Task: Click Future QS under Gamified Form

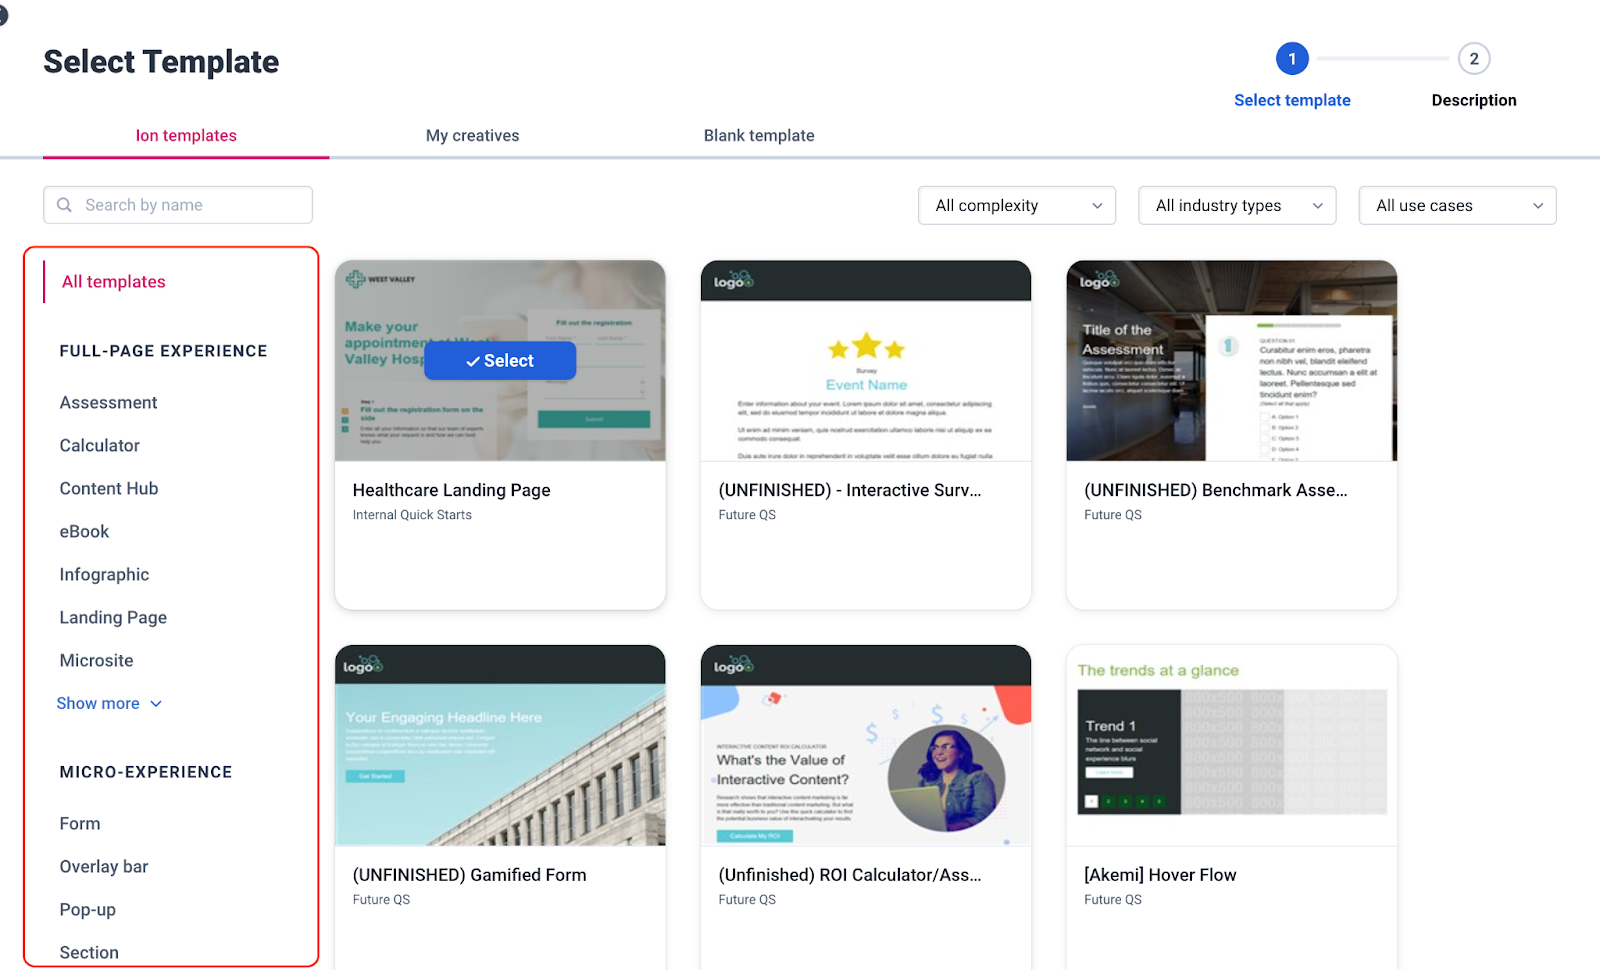Action: click(381, 900)
